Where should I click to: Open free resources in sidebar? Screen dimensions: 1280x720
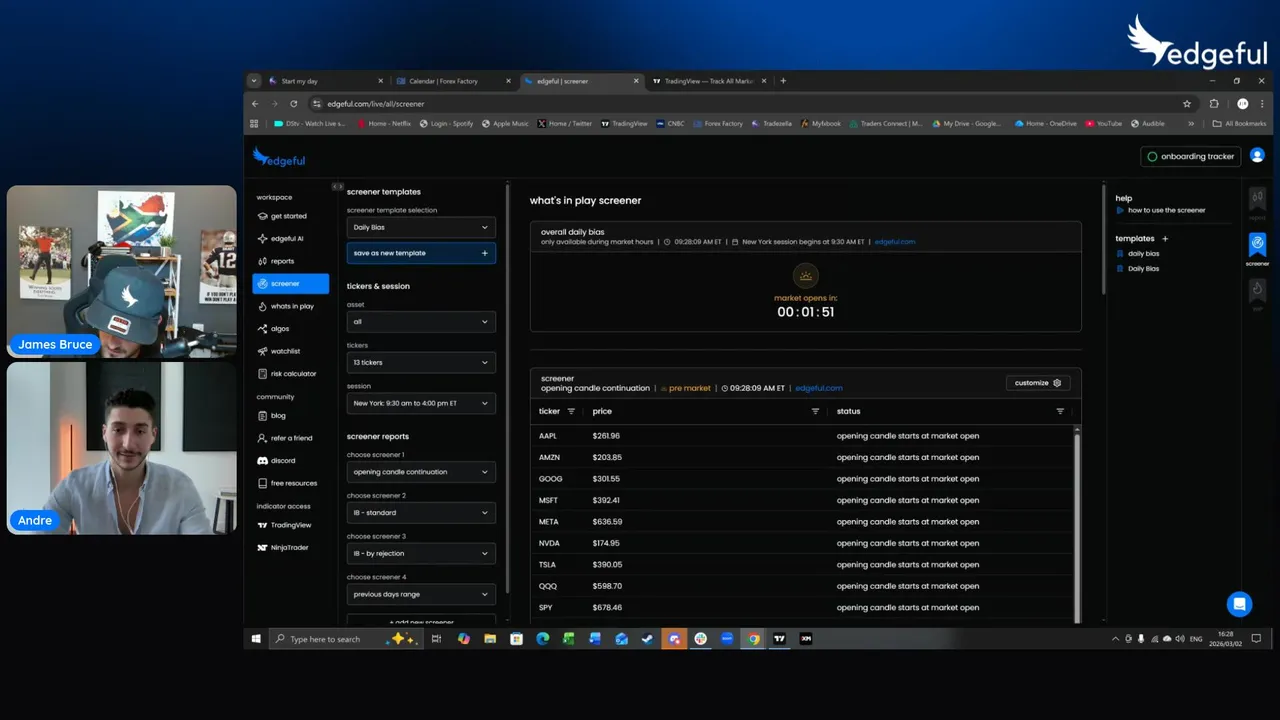(x=293, y=483)
